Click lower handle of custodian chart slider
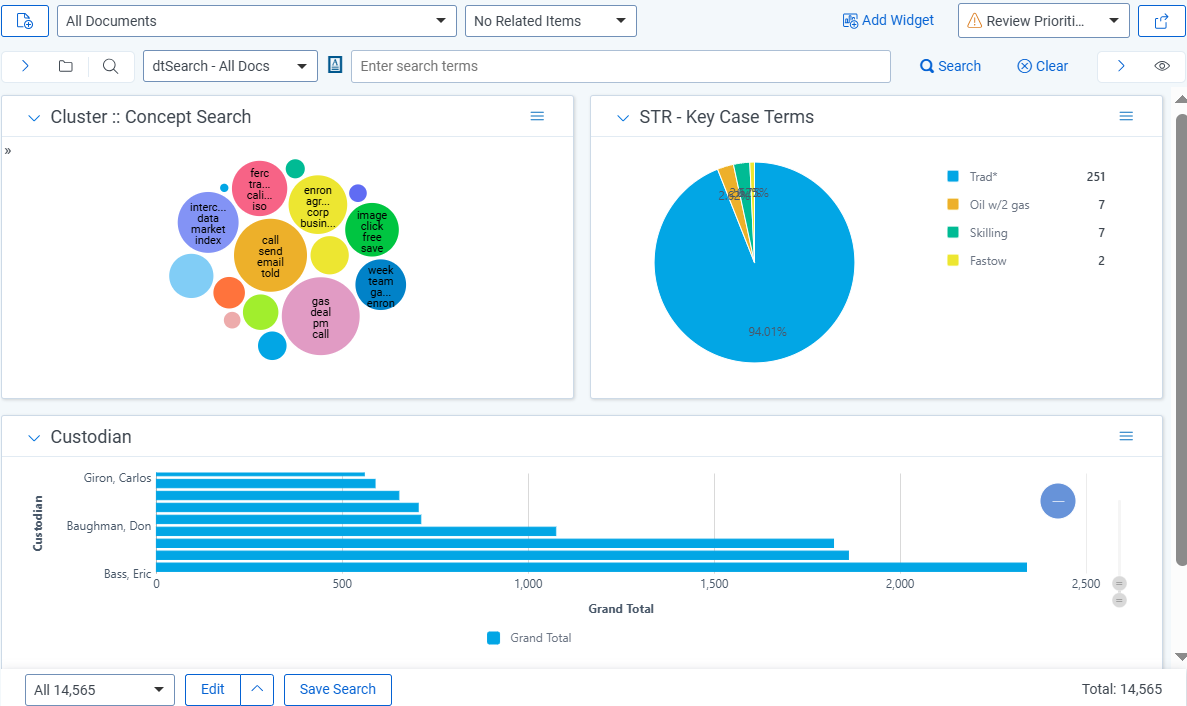 tap(1120, 600)
